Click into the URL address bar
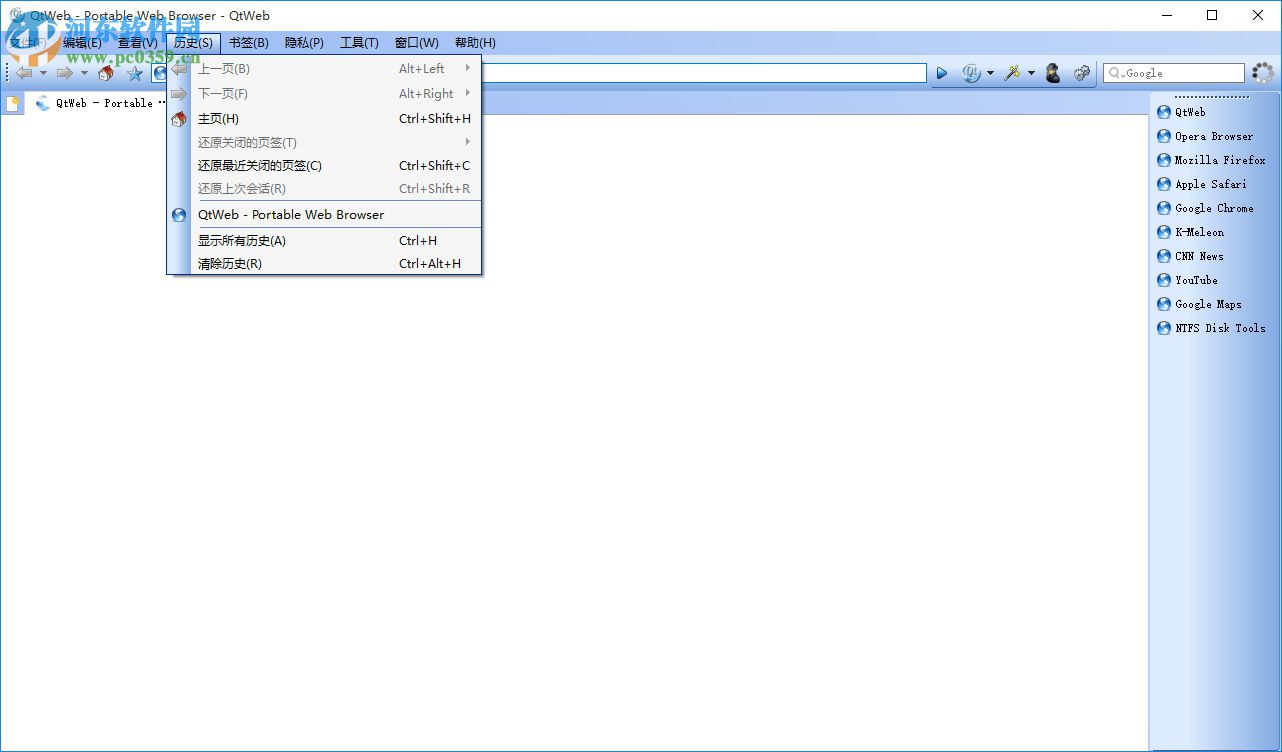 point(705,73)
